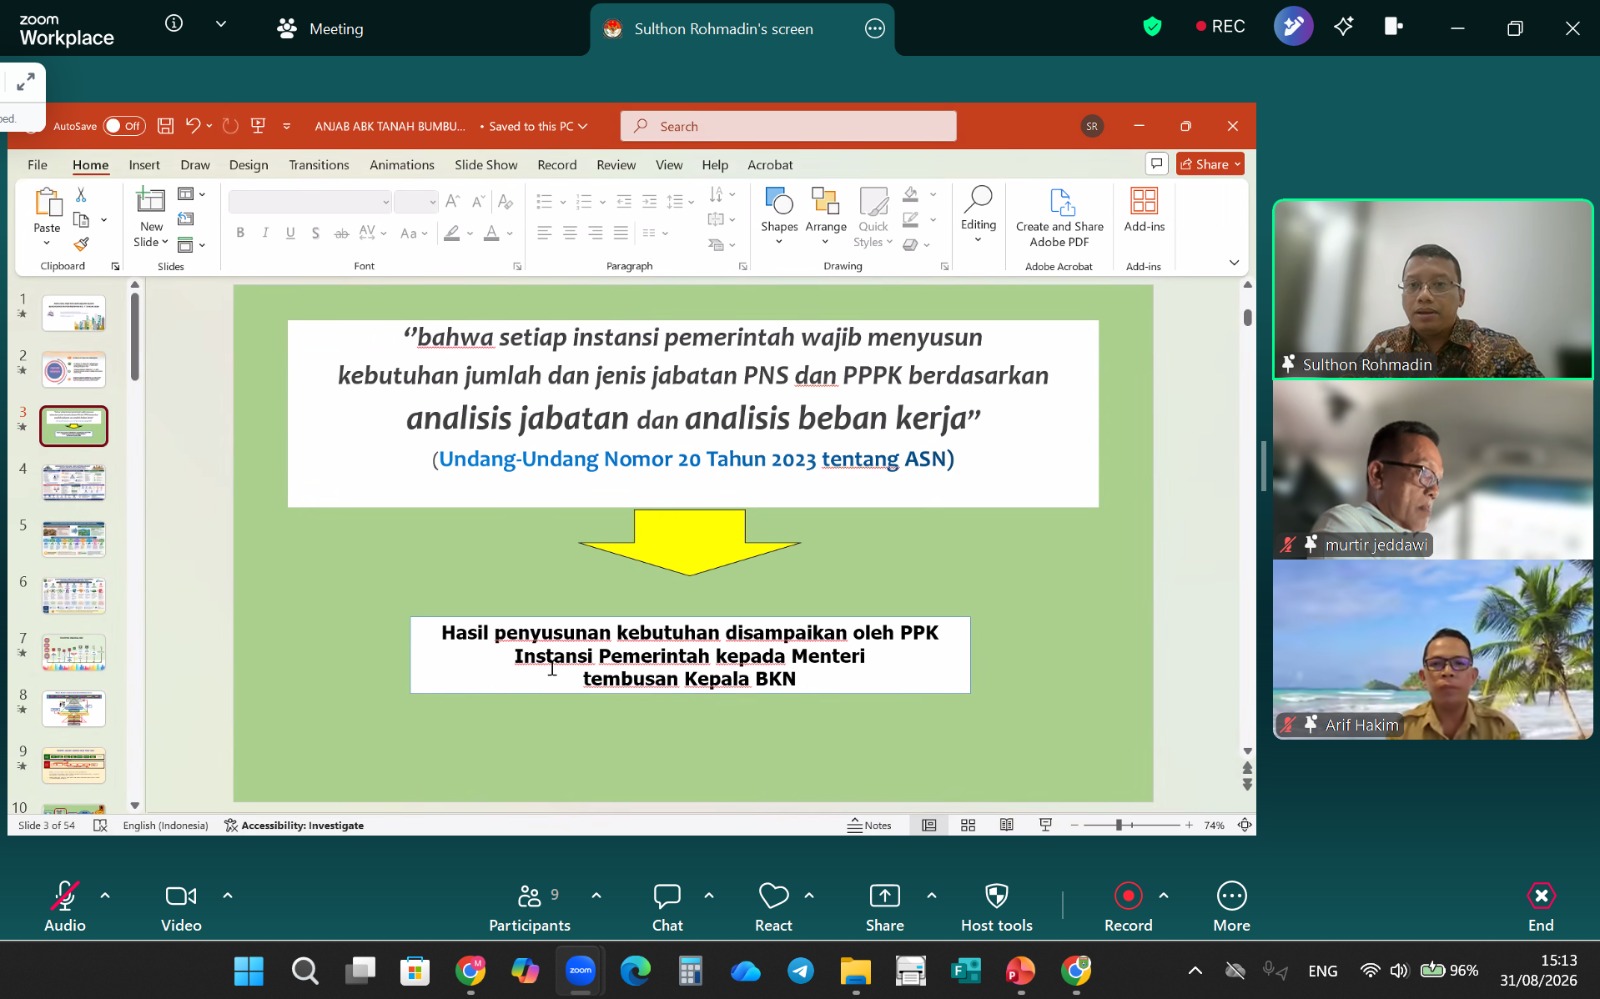Open Host tools shield menu

click(997, 906)
